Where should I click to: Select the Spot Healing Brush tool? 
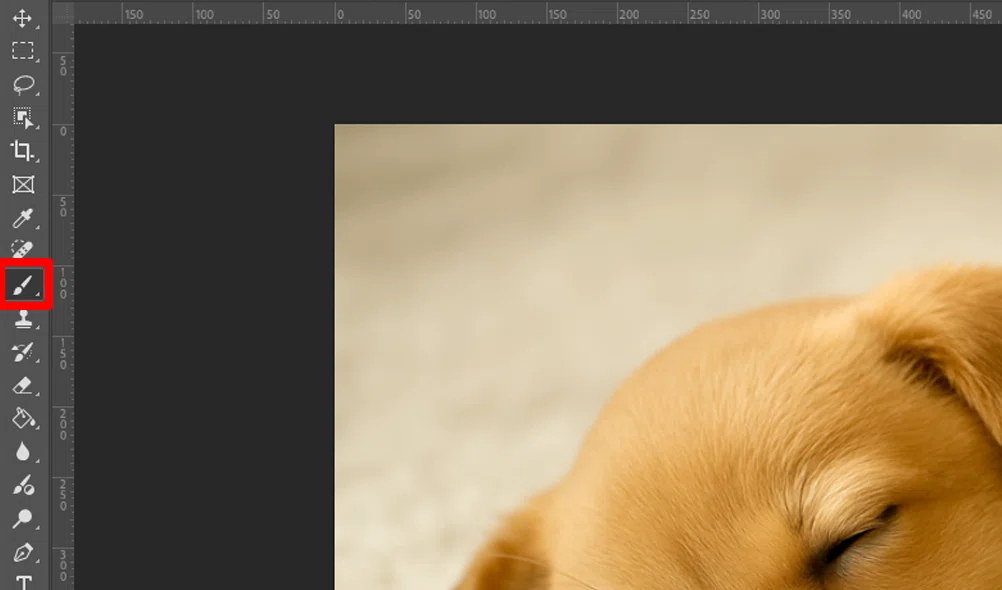[x=23, y=249]
